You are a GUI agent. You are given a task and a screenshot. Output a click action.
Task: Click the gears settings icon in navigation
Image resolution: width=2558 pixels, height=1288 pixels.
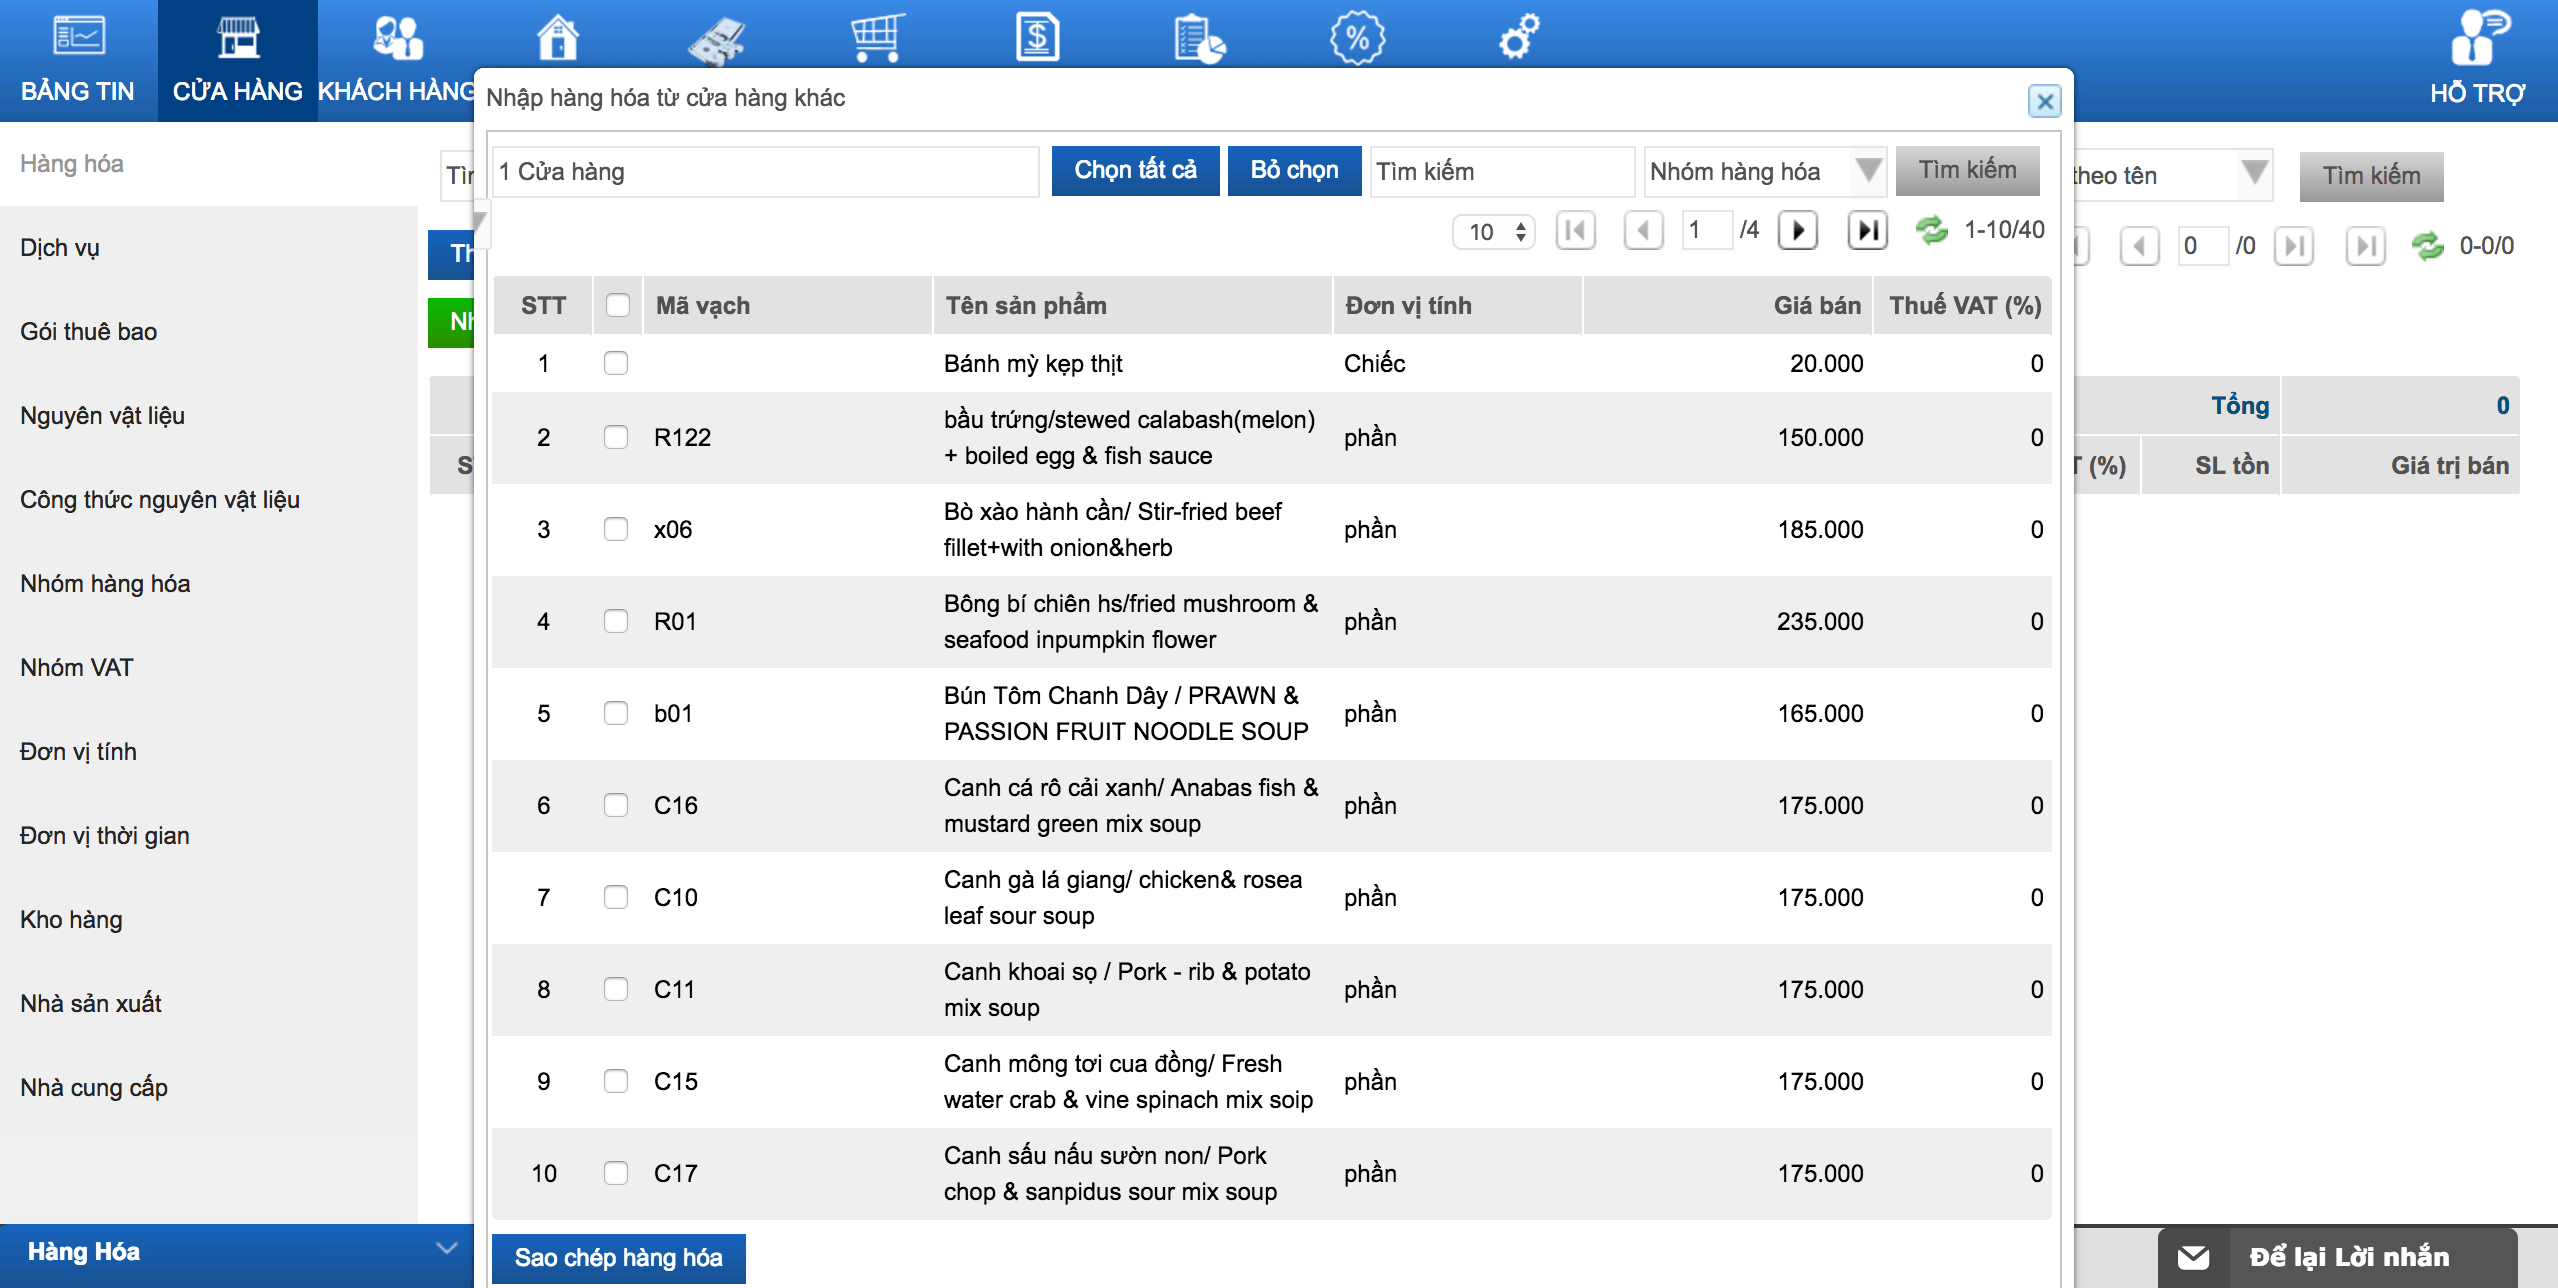point(1518,38)
